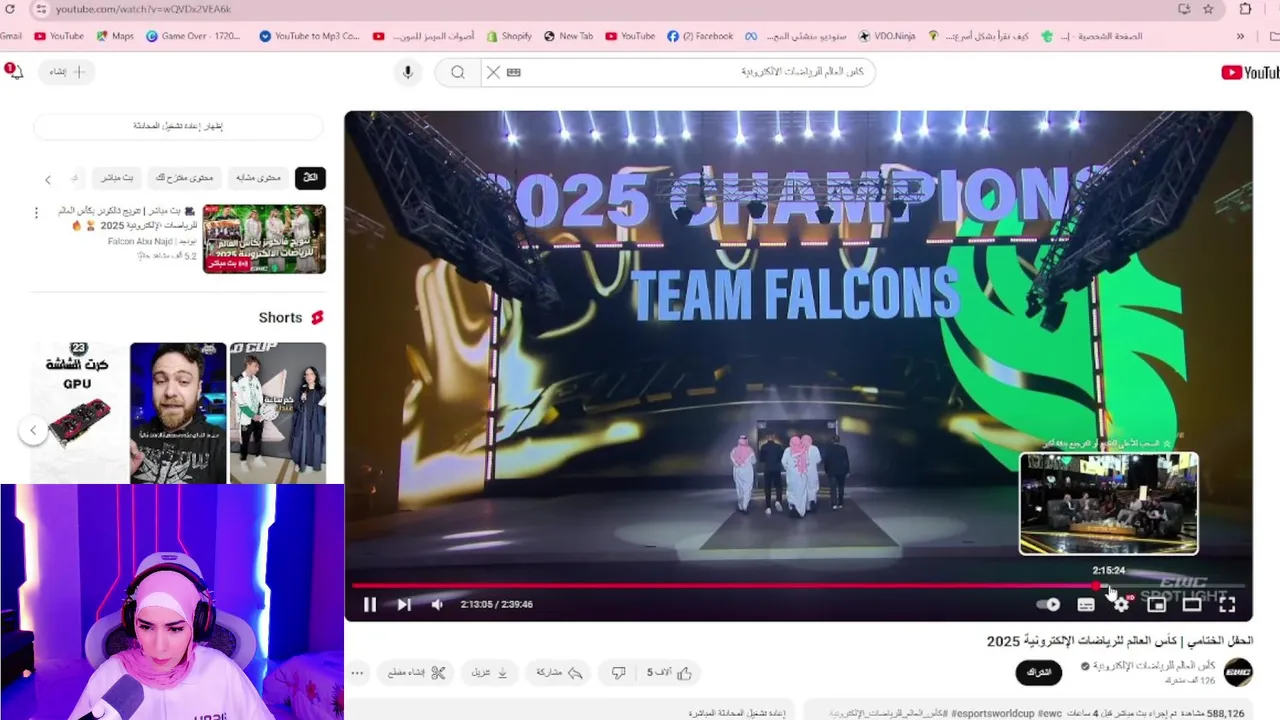Dislike the video with thumbs down

(619, 673)
